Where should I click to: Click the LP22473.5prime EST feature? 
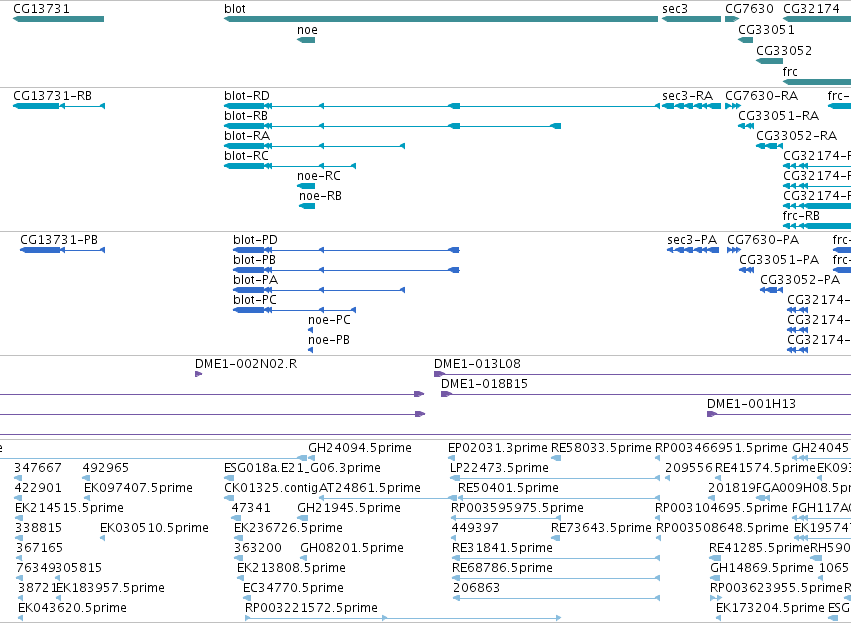[x=555, y=478]
